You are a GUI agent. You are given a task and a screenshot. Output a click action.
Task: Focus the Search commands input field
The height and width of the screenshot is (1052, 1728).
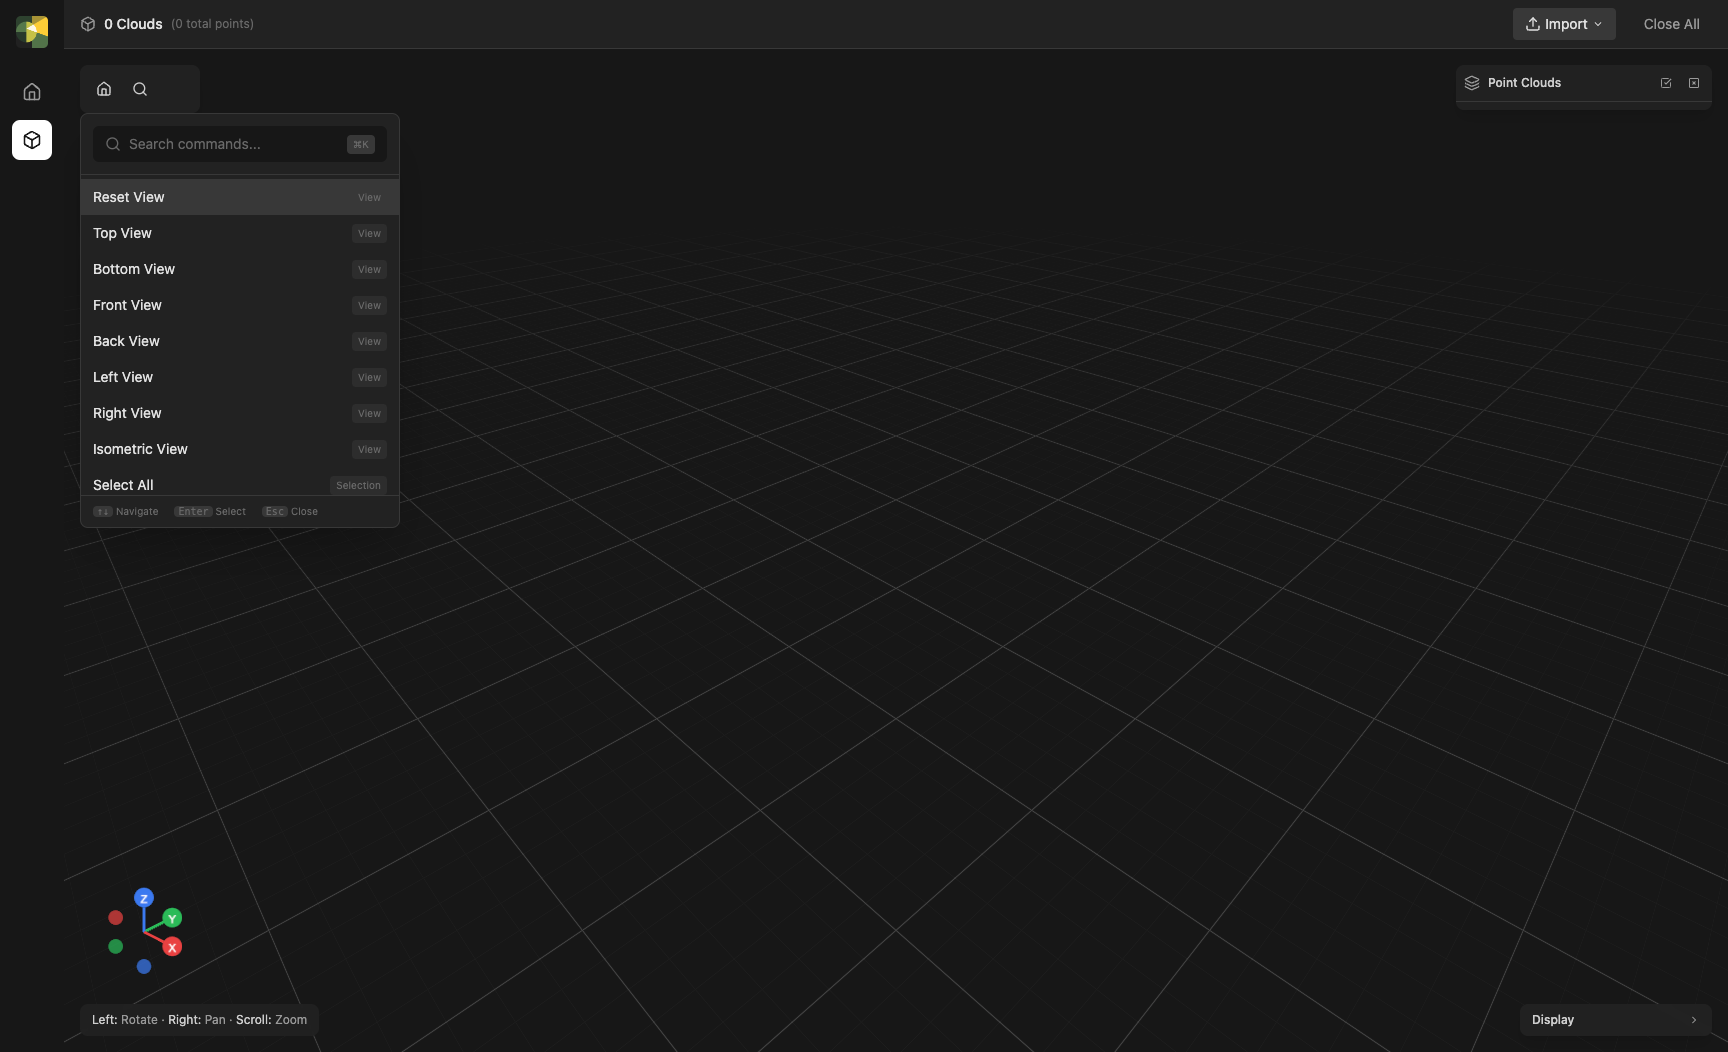[x=240, y=144]
